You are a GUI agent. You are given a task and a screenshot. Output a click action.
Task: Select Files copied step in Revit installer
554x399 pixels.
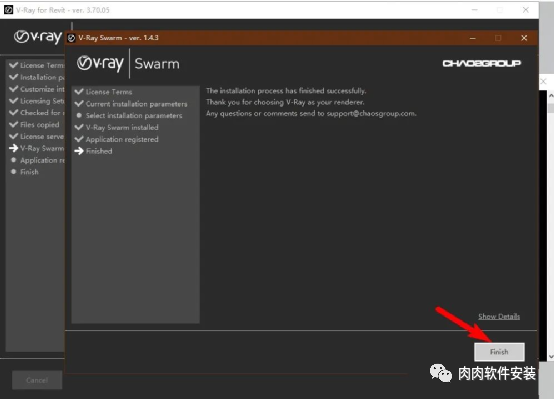[40, 124]
